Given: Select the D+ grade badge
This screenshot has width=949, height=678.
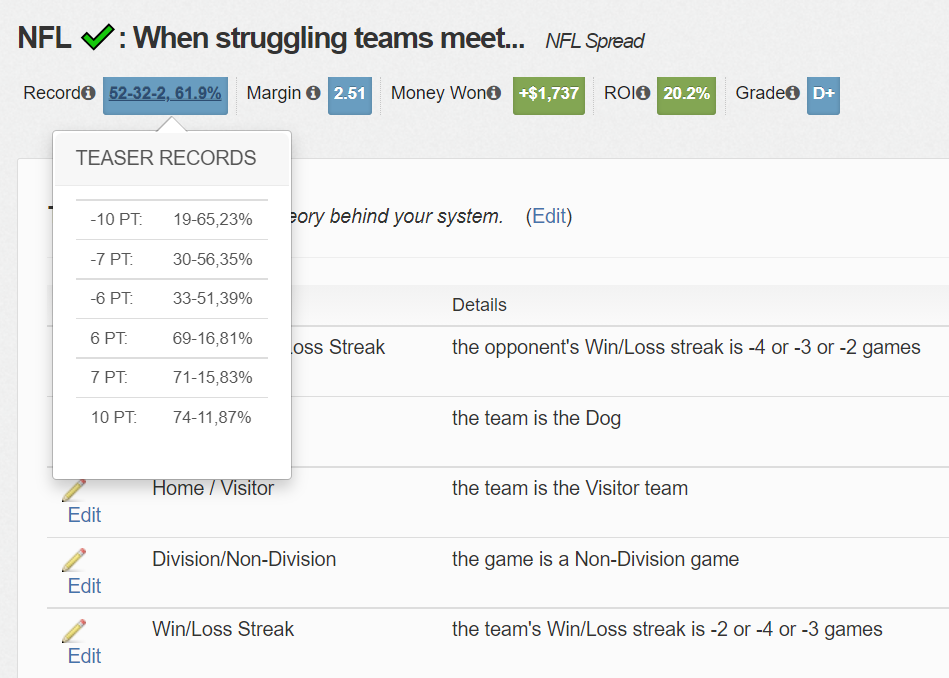Looking at the screenshot, I should click(x=823, y=94).
